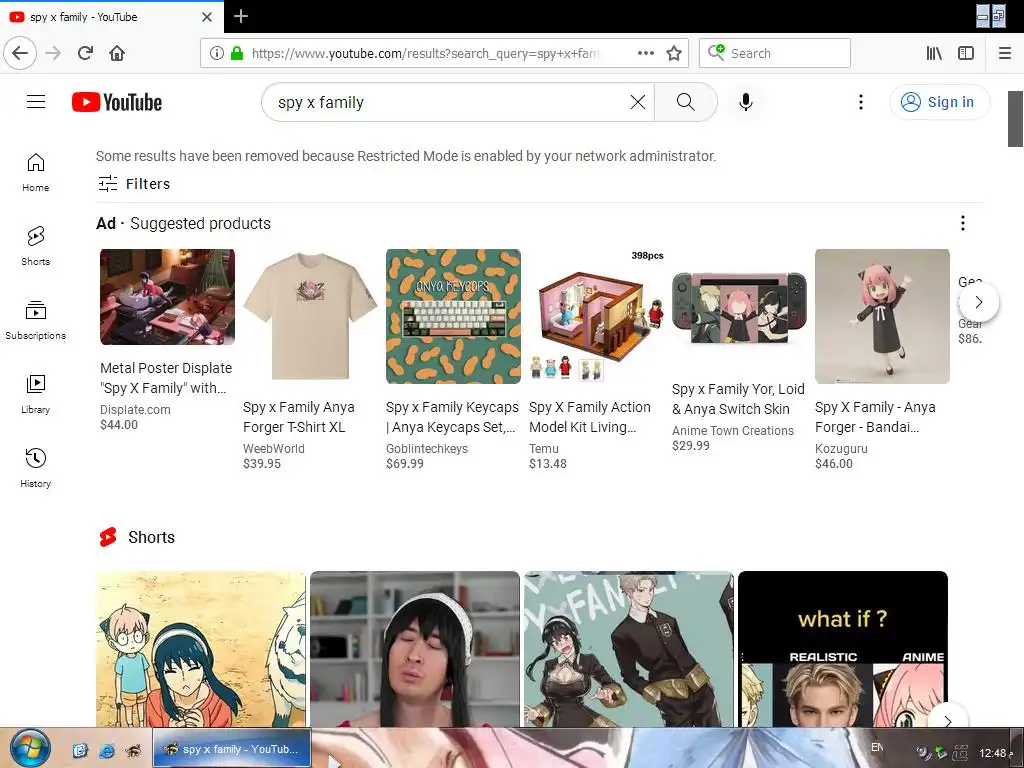Open the browser Home page icon

(x=117, y=53)
